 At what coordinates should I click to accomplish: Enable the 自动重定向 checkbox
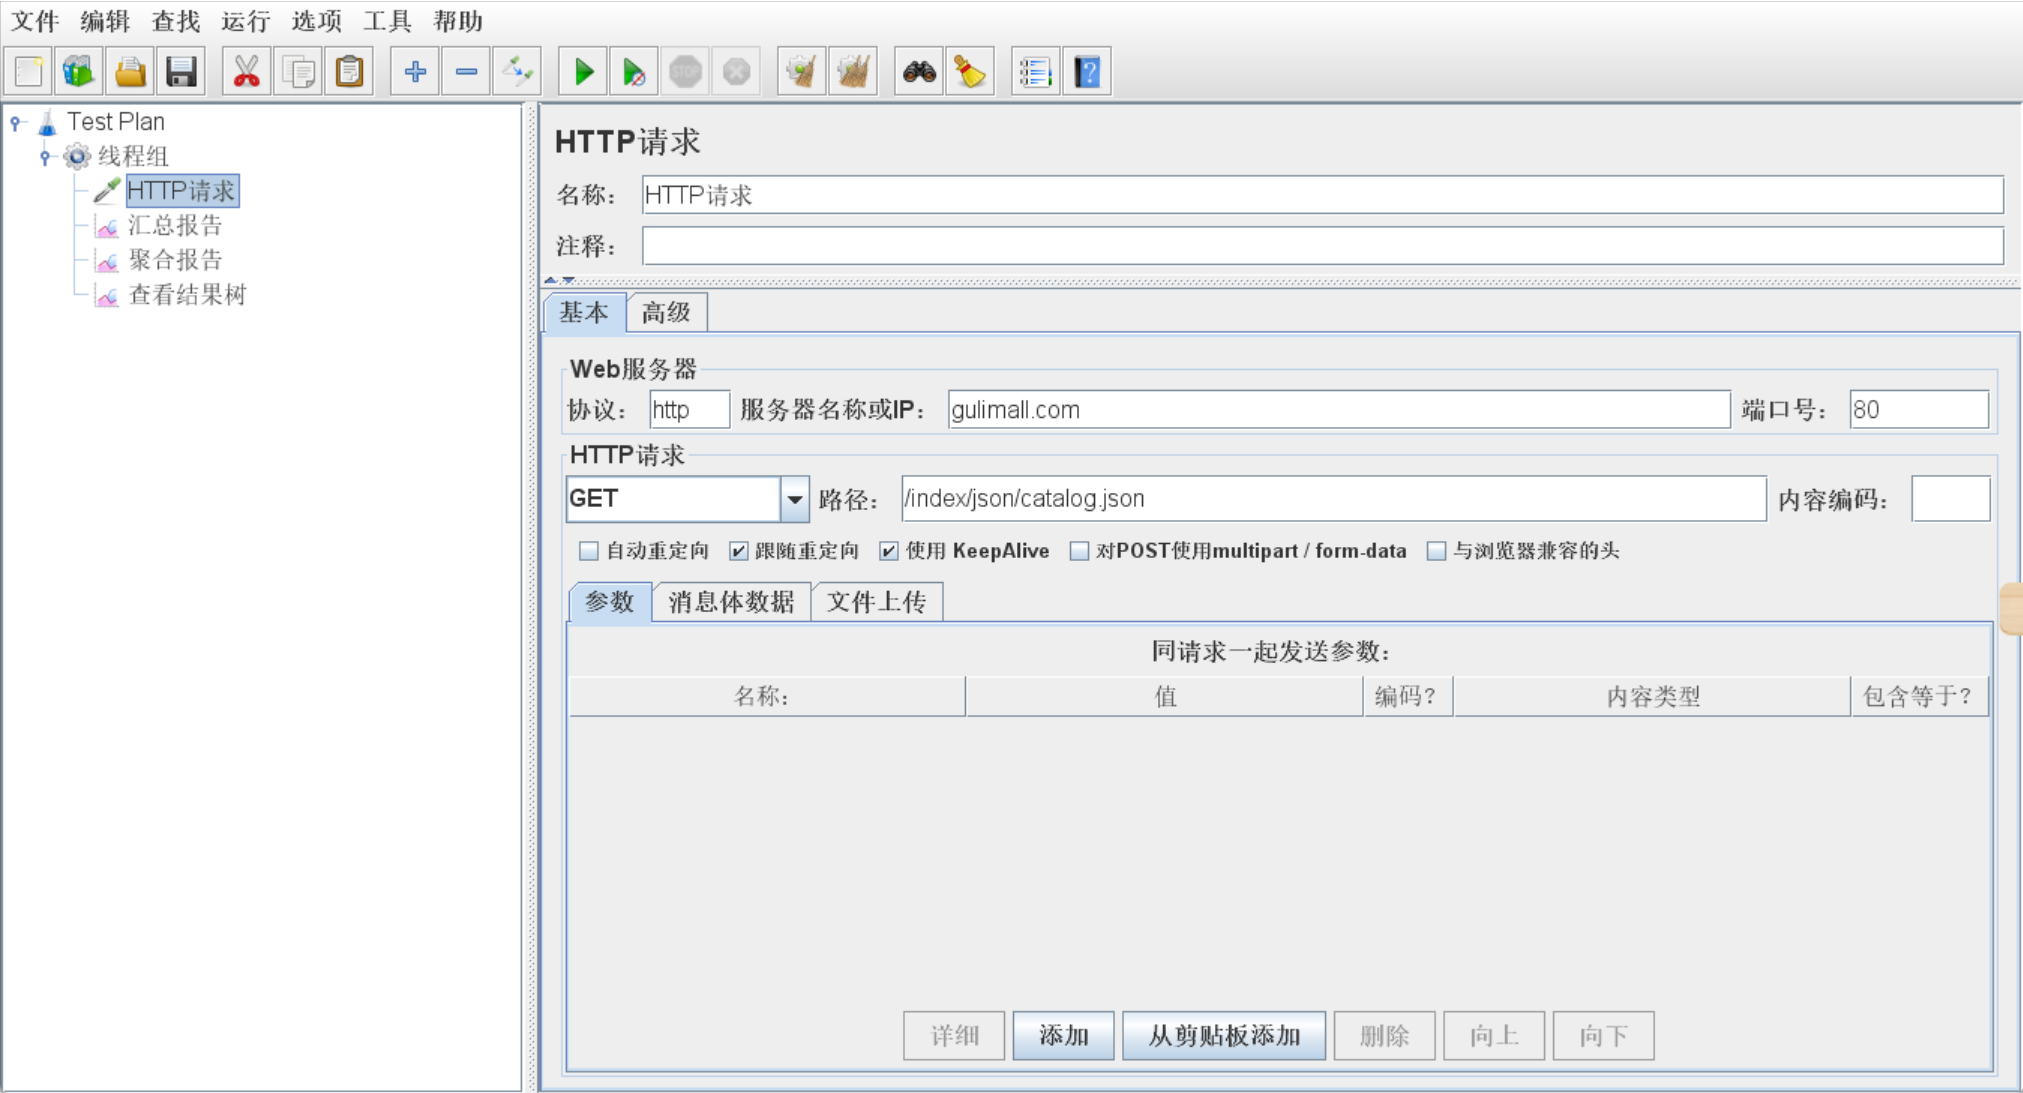(589, 551)
